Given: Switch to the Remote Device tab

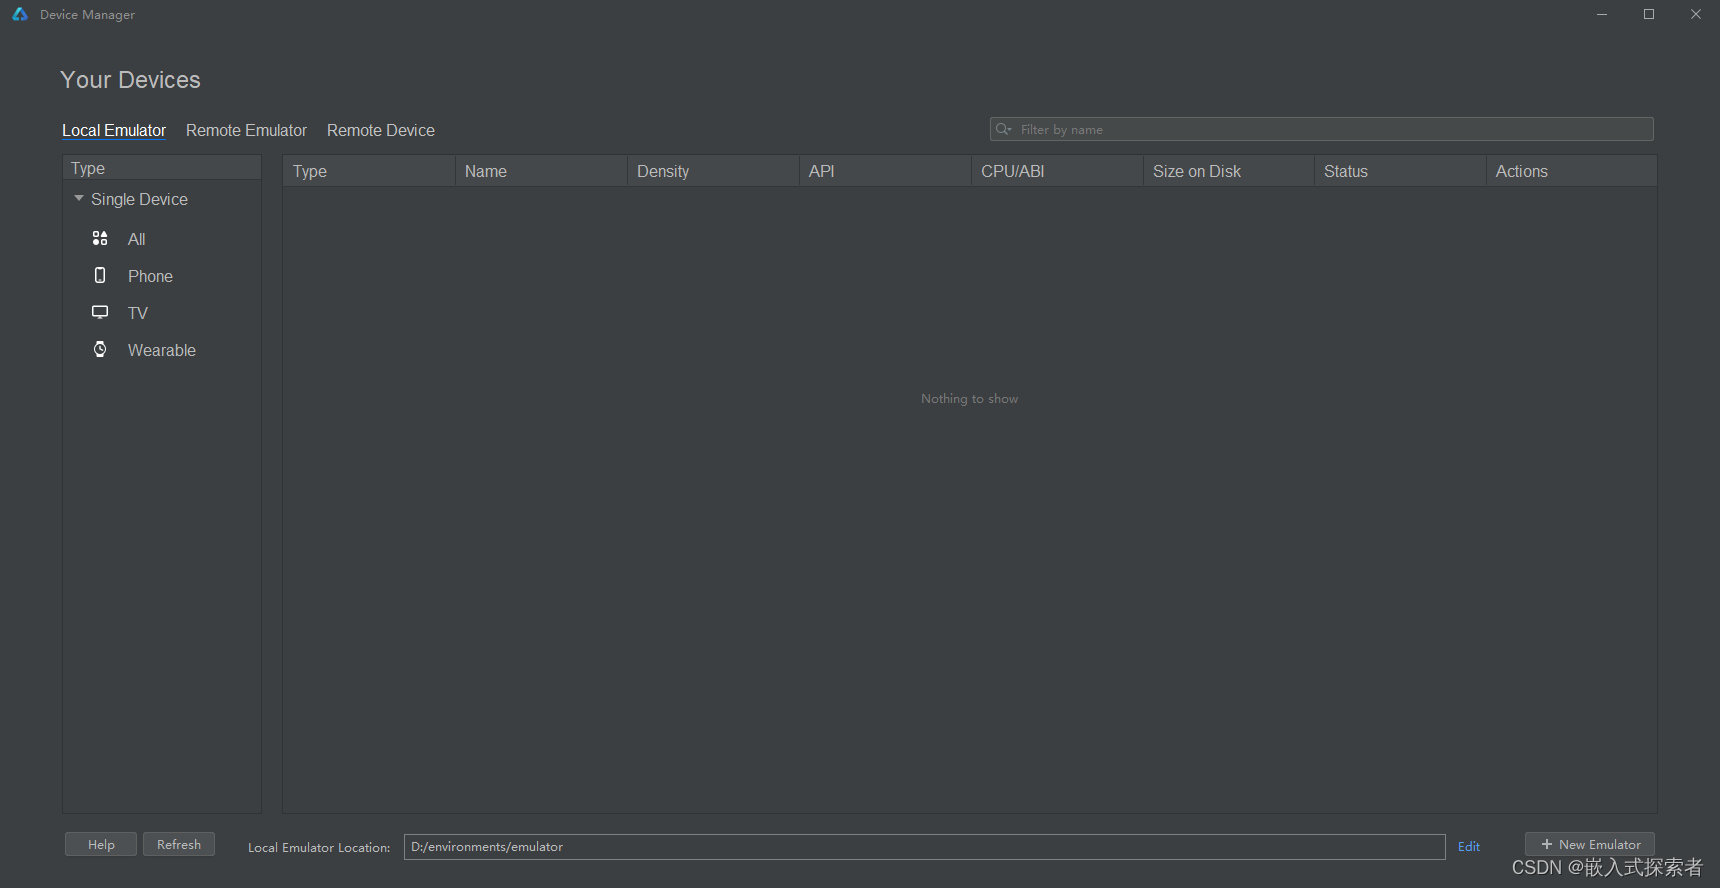Looking at the screenshot, I should 381,130.
